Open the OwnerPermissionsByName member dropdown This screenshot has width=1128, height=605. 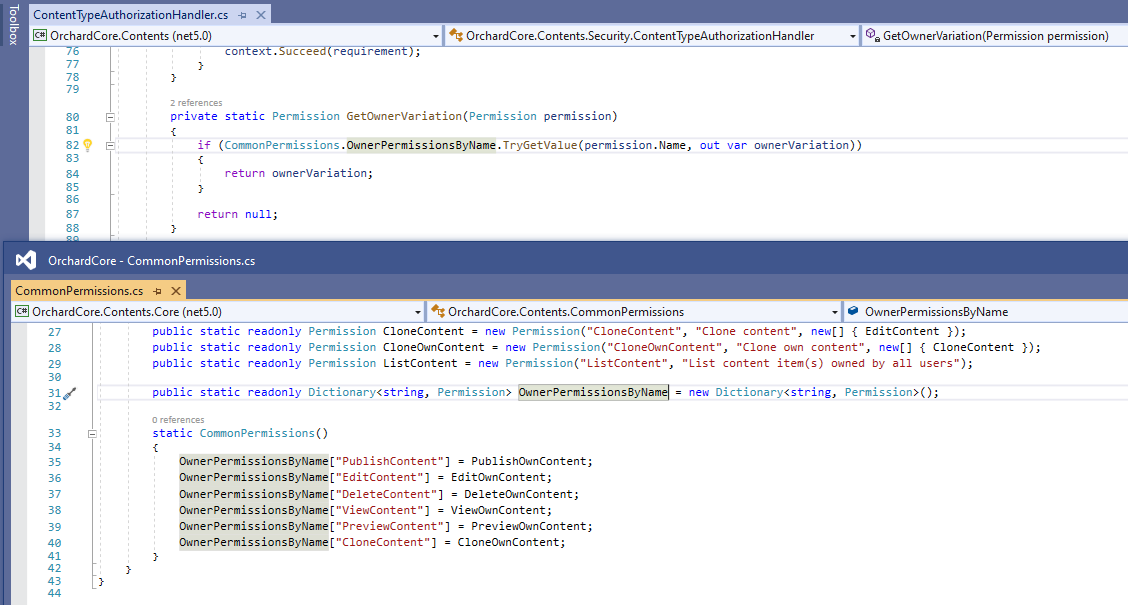tap(986, 312)
